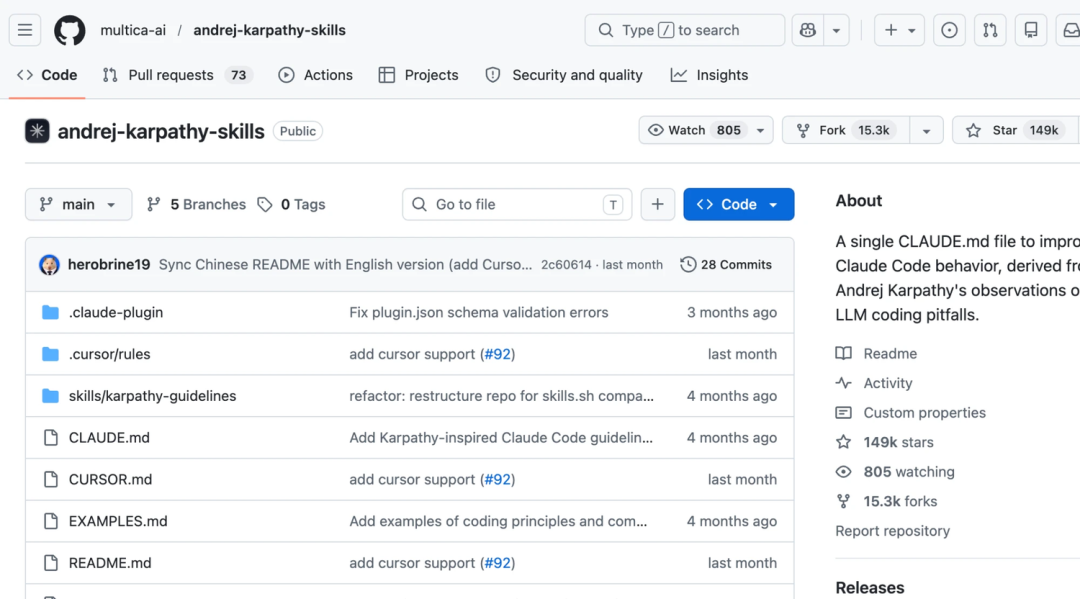
Task: Open #92 link in README.md row
Action: coord(497,563)
